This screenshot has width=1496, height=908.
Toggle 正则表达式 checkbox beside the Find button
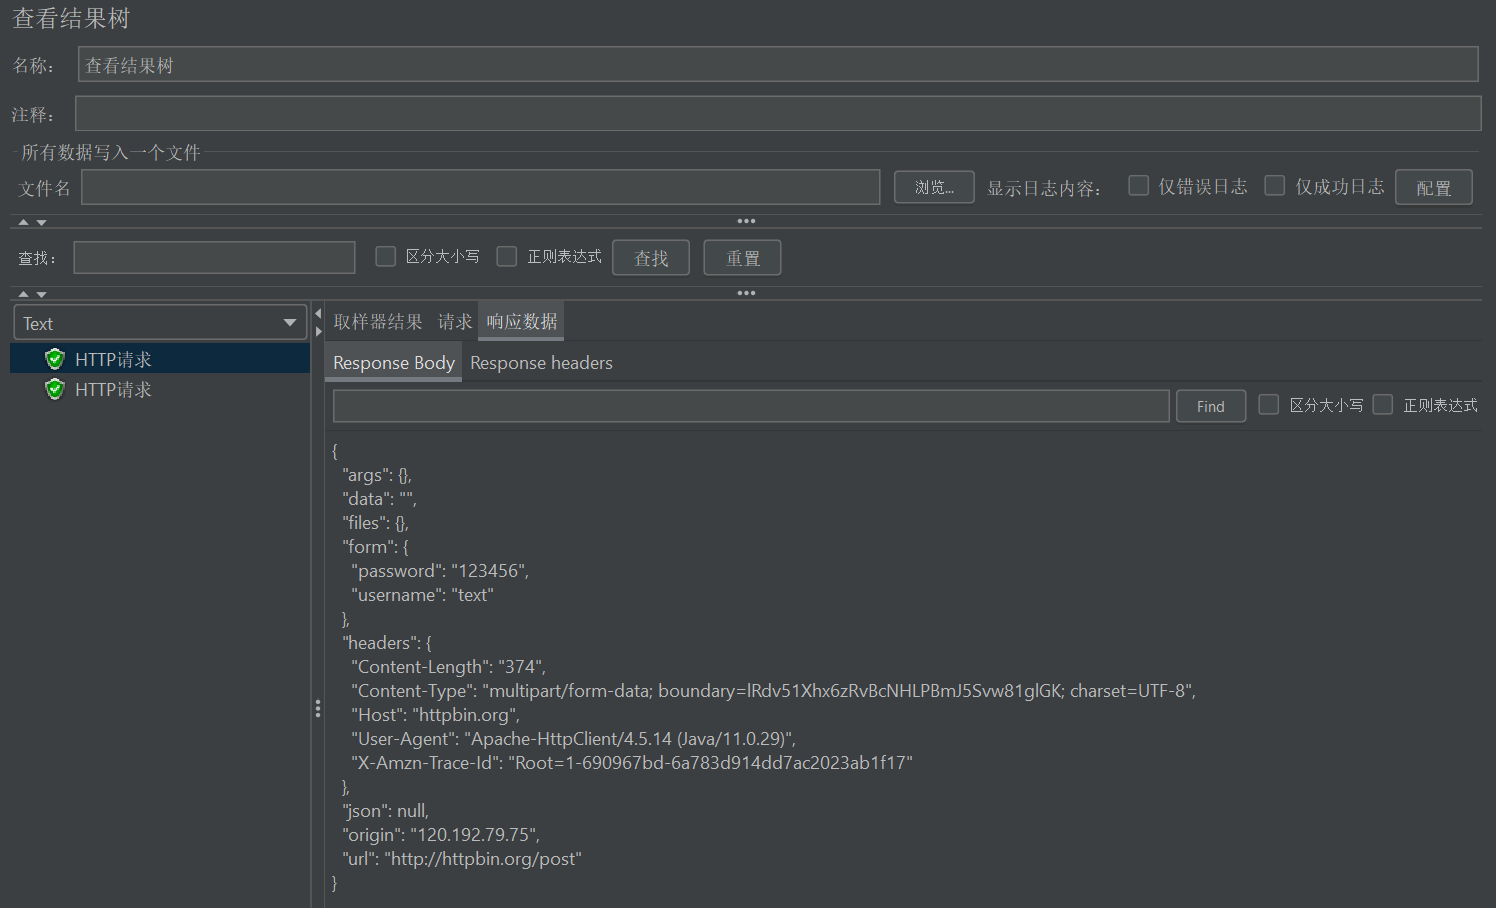1383,405
